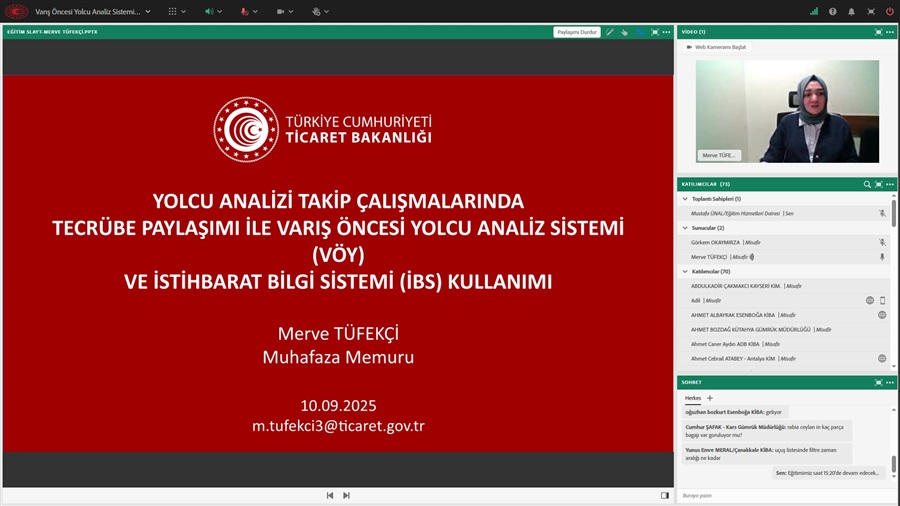The image size is (900, 506).
Task: Select AHMET BOZDAĞ KÜTAHYA GÜMRÜK MÜDÜRLÜĞÜ participant
Action: (x=783, y=329)
